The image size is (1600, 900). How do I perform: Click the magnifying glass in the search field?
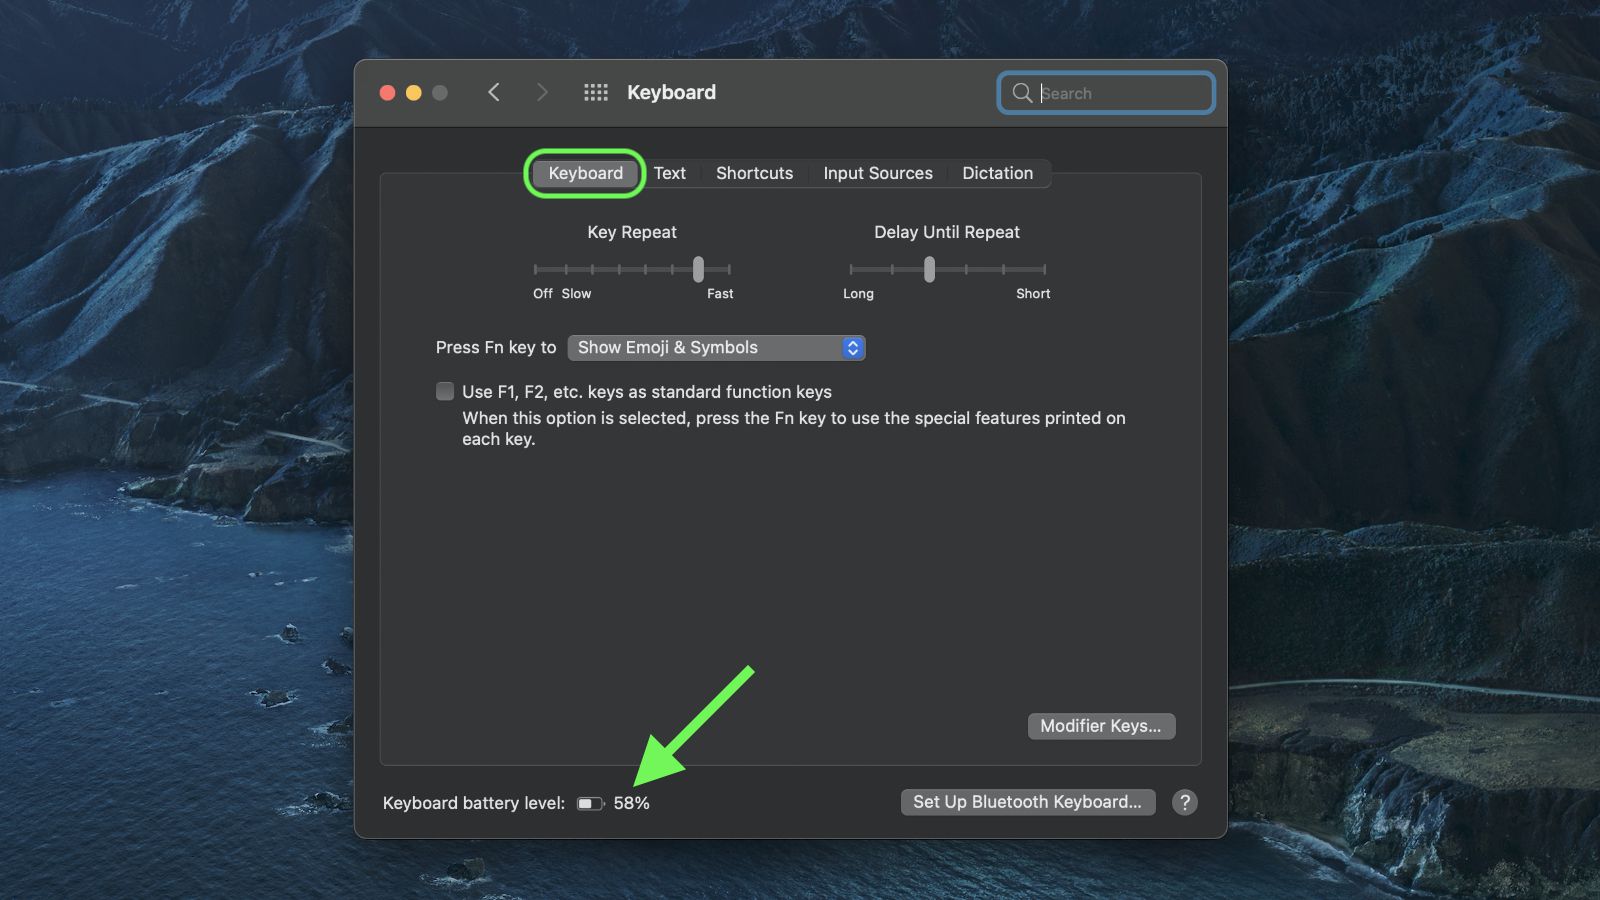[1022, 93]
